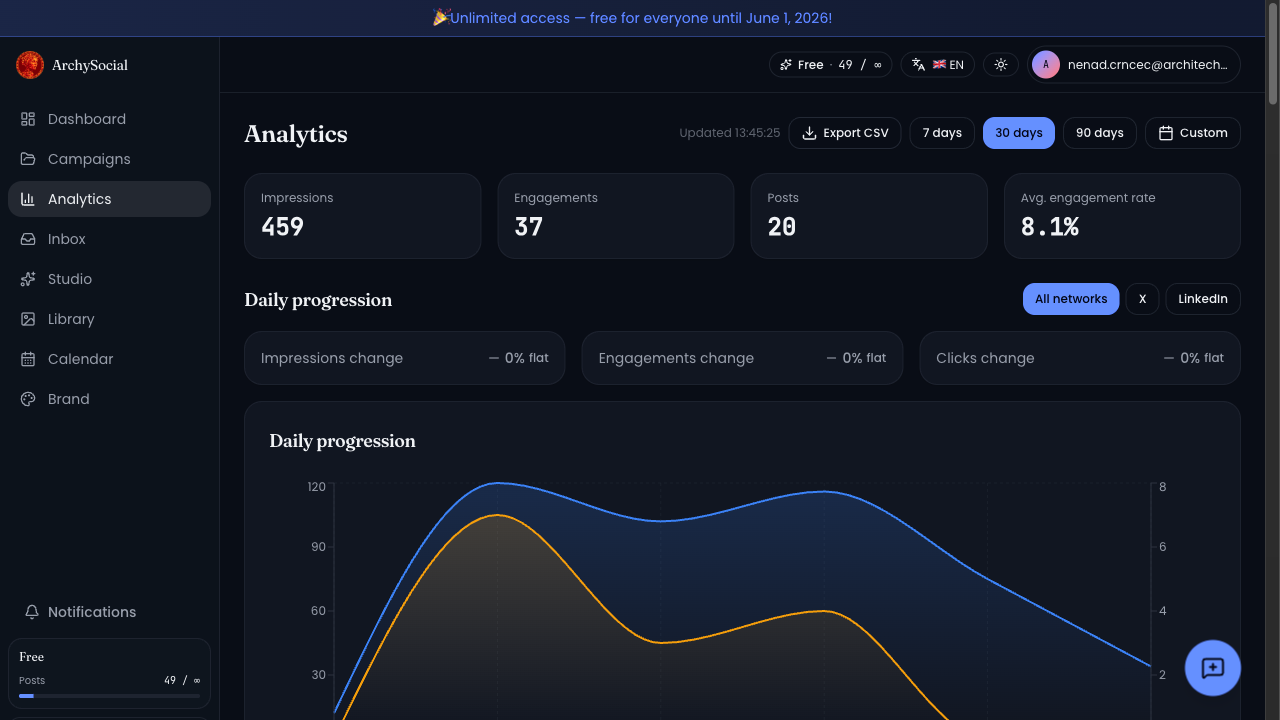
Task: Open the EN language selector
Action: tap(940, 65)
